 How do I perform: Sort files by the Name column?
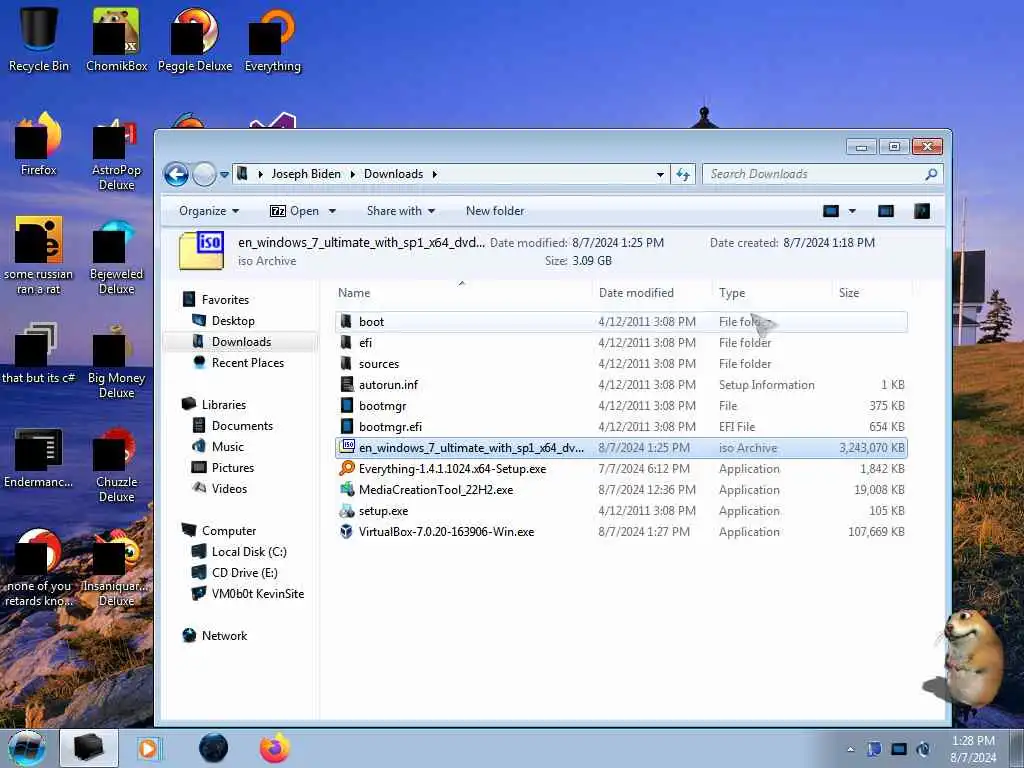pos(354,293)
